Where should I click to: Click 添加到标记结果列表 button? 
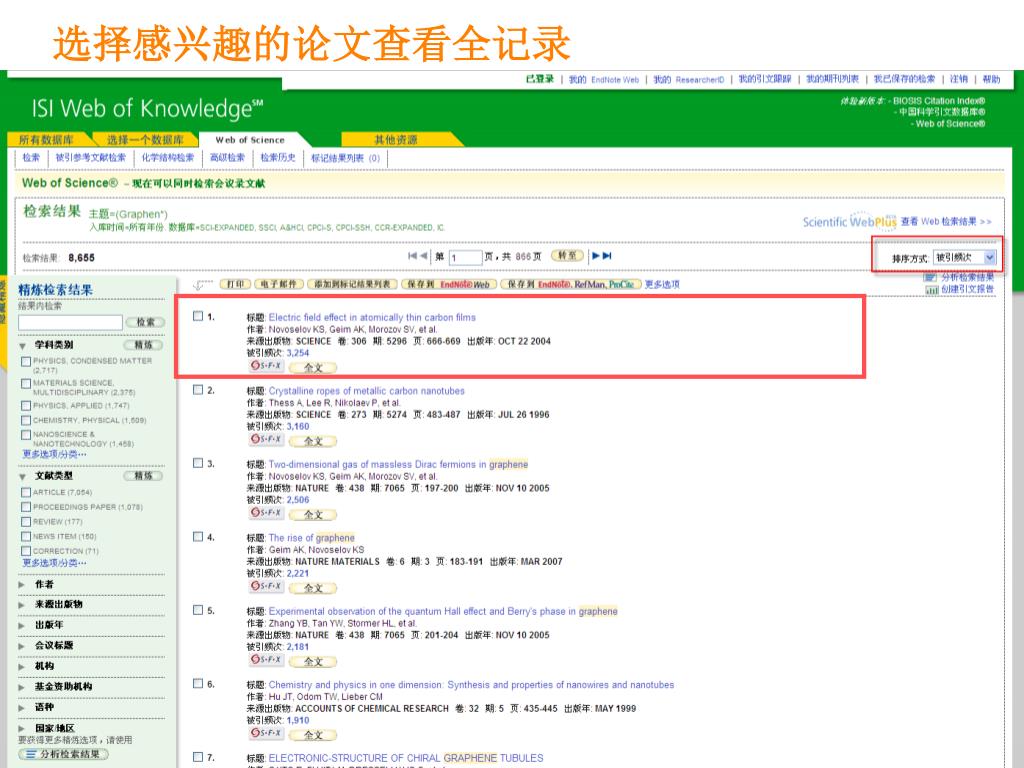(352, 285)
